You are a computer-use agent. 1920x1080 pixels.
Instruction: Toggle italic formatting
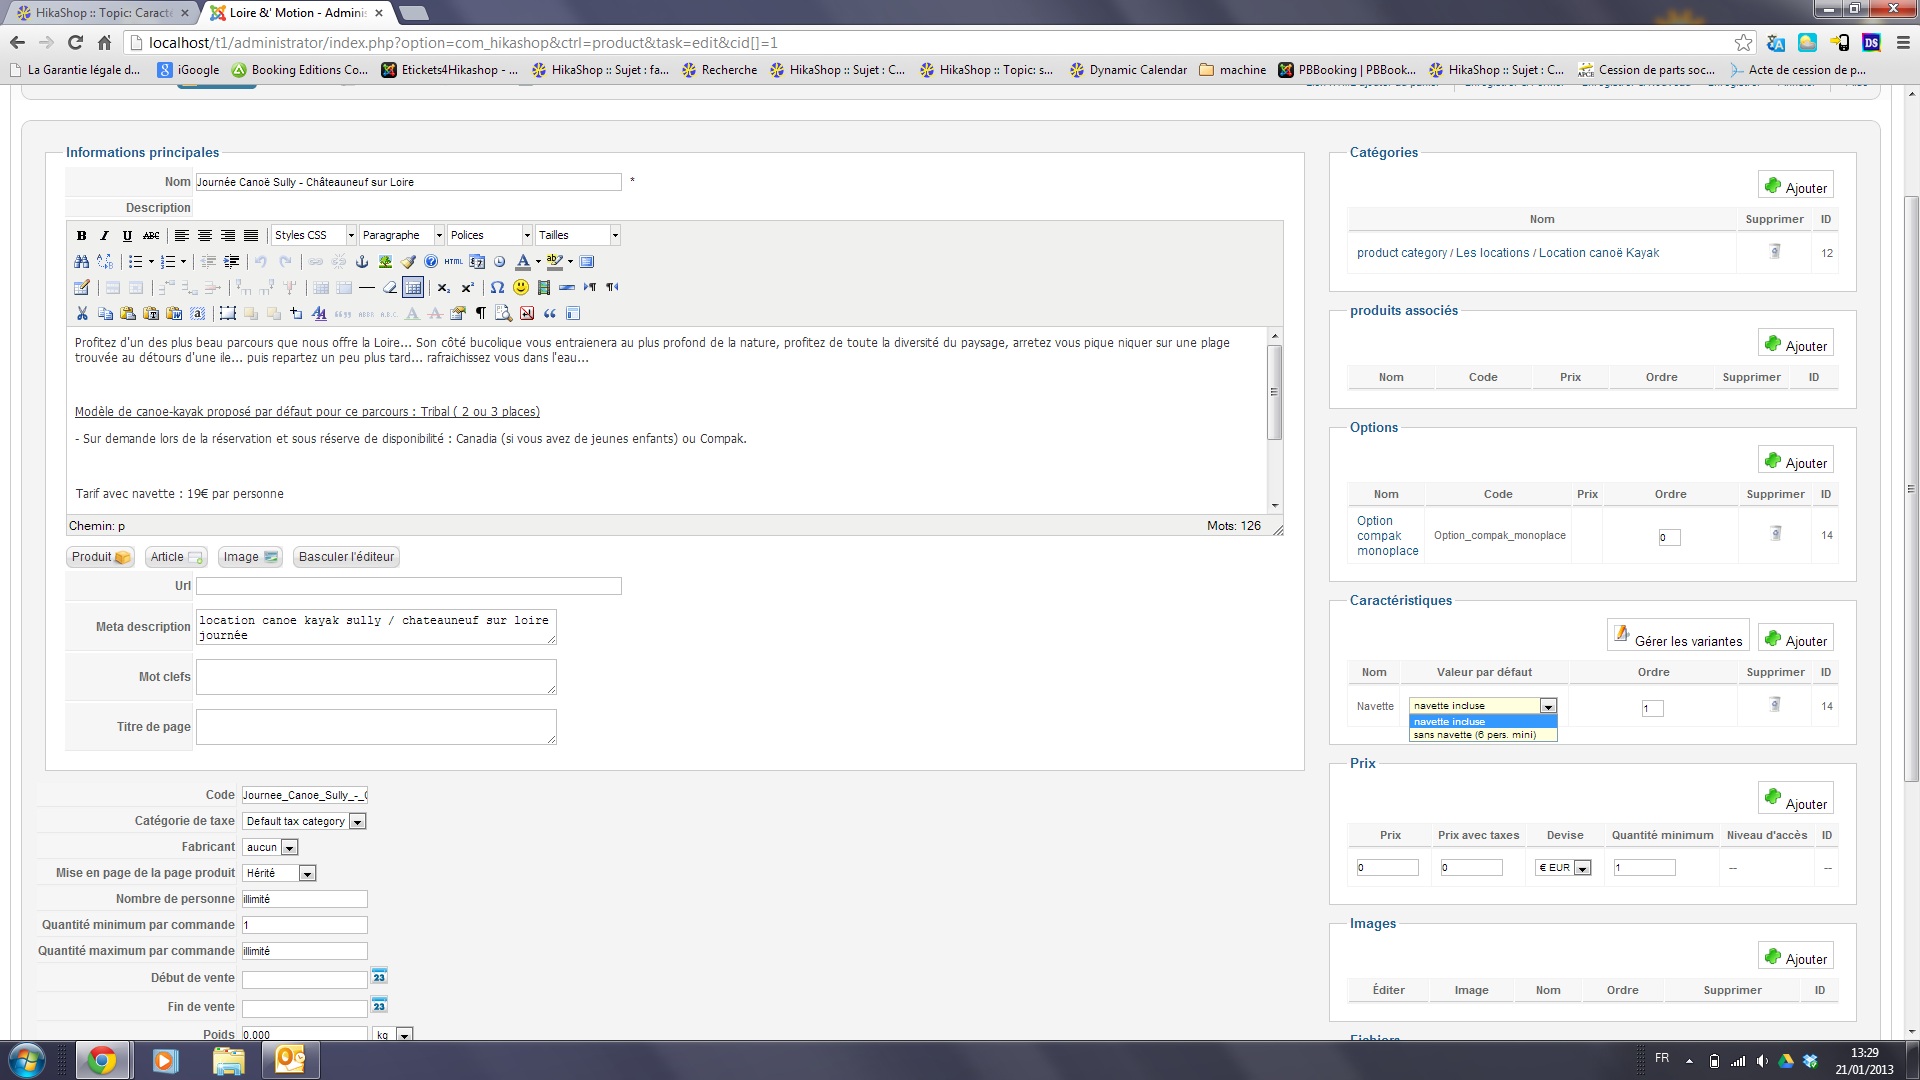tap(104, 236)
